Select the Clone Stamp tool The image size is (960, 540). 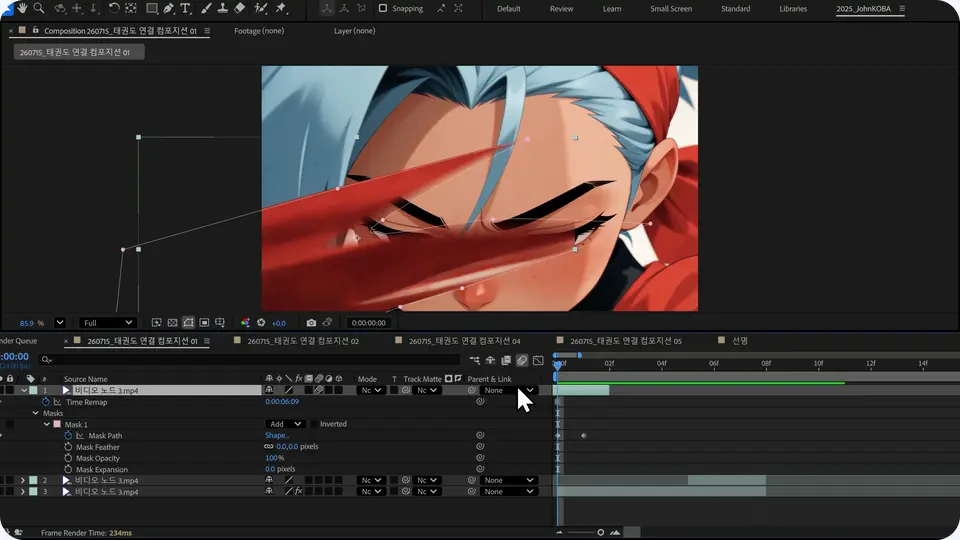223,8
